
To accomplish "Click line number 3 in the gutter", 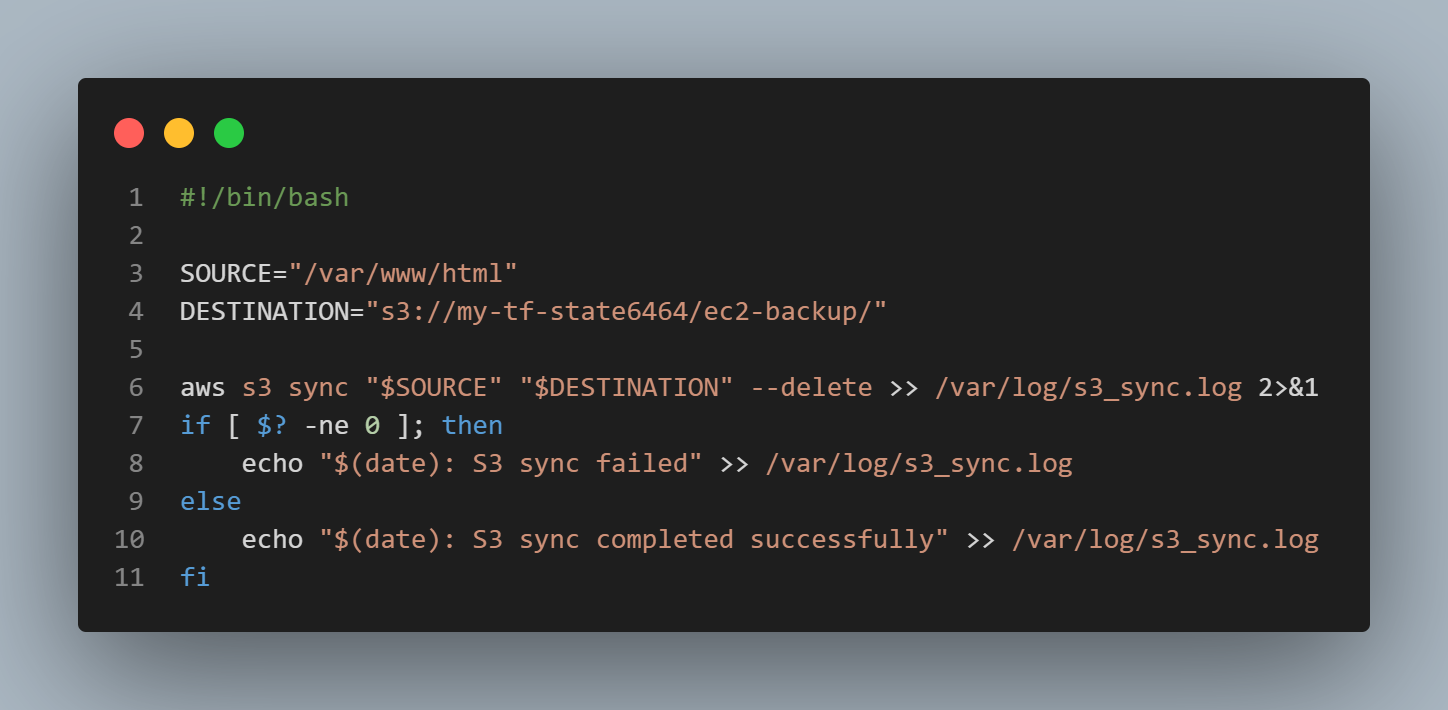I will 135,273.
